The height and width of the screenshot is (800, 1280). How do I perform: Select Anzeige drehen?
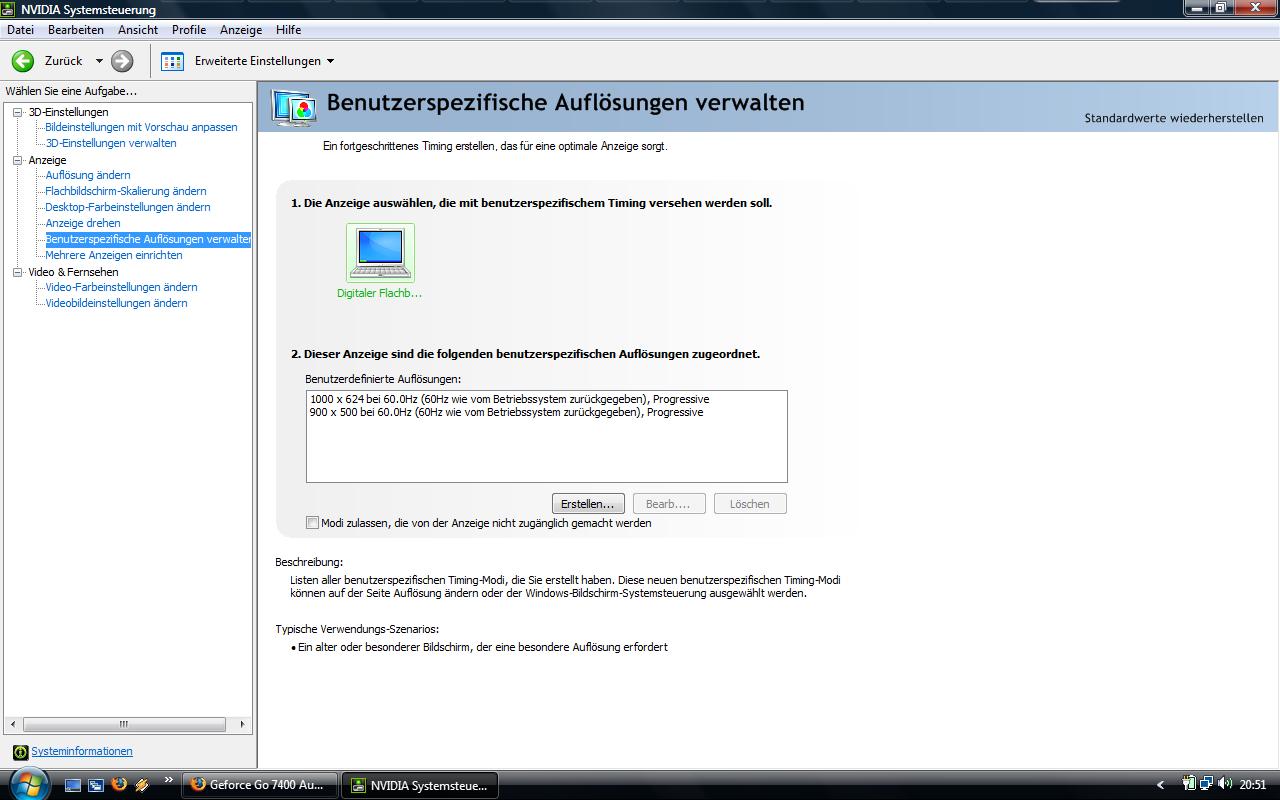(x=83, y=223)
